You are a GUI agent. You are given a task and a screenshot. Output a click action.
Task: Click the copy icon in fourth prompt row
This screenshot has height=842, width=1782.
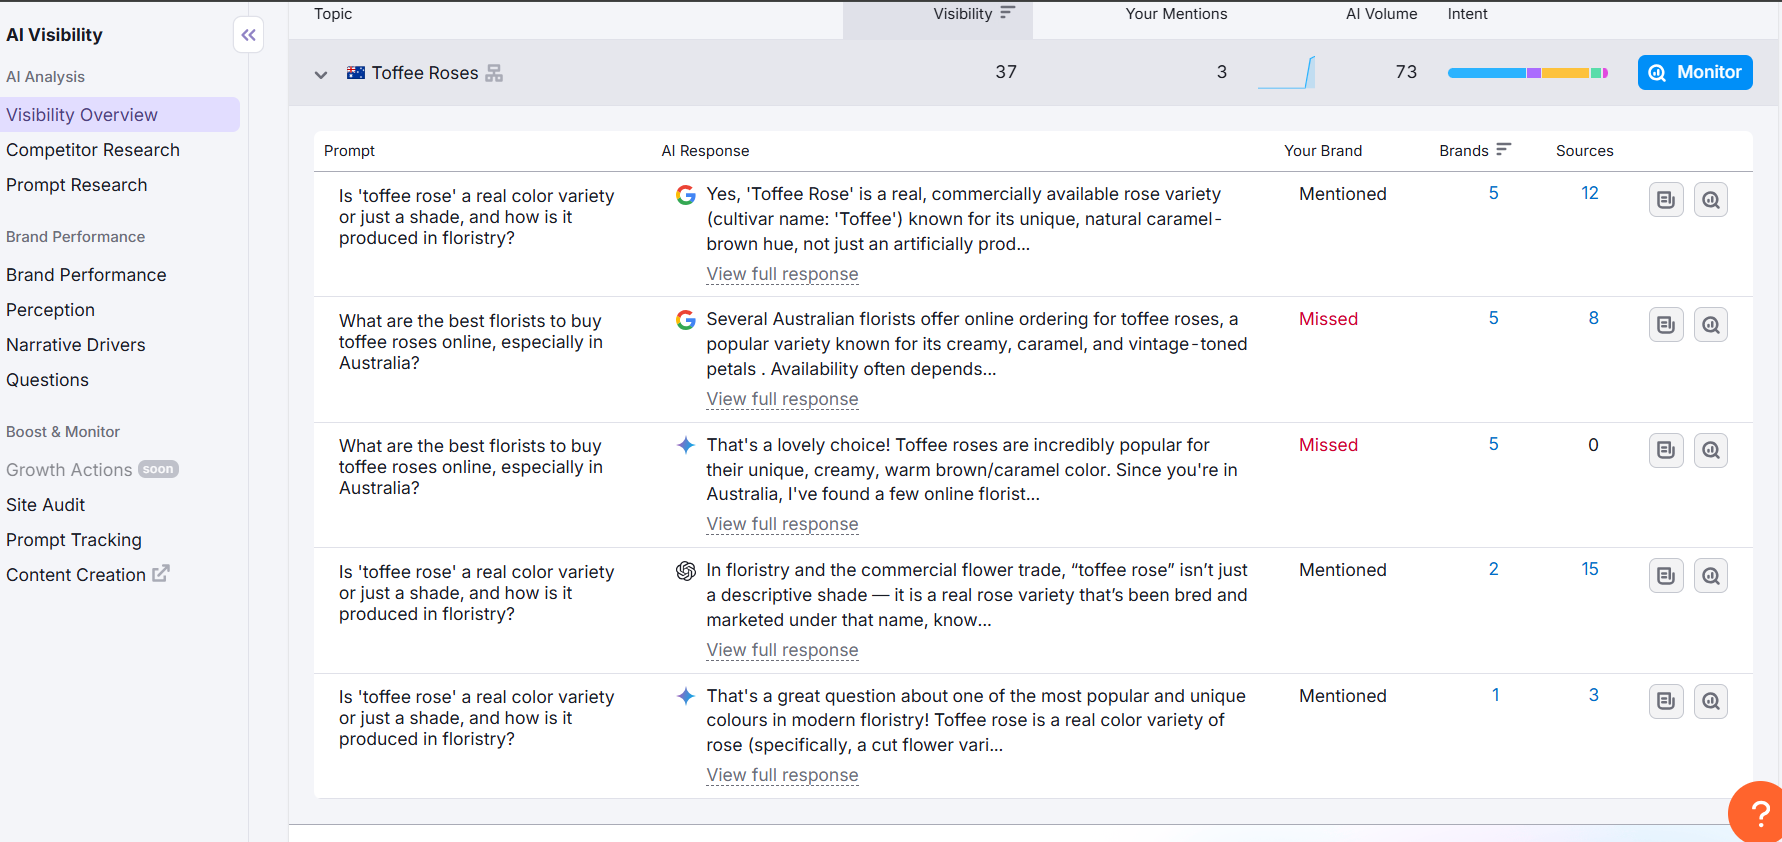point(1666,576)
